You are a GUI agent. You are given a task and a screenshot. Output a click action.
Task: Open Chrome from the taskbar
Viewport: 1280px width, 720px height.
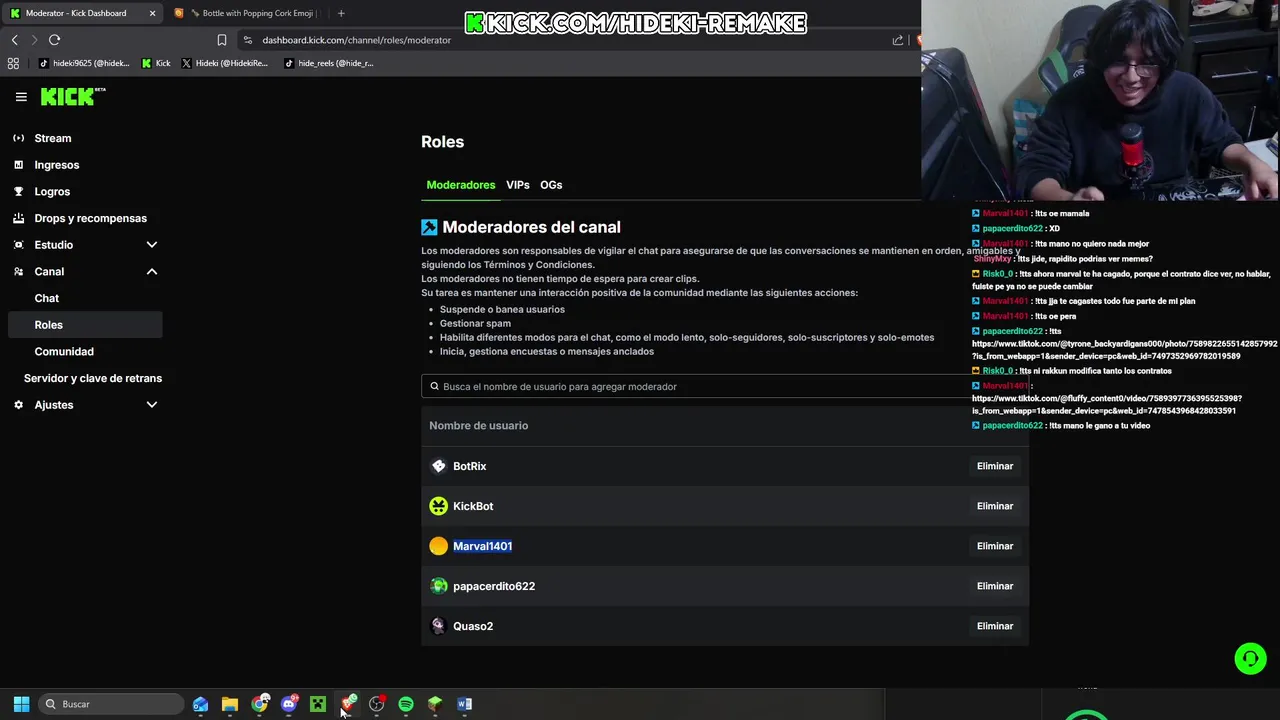(260, 704)
